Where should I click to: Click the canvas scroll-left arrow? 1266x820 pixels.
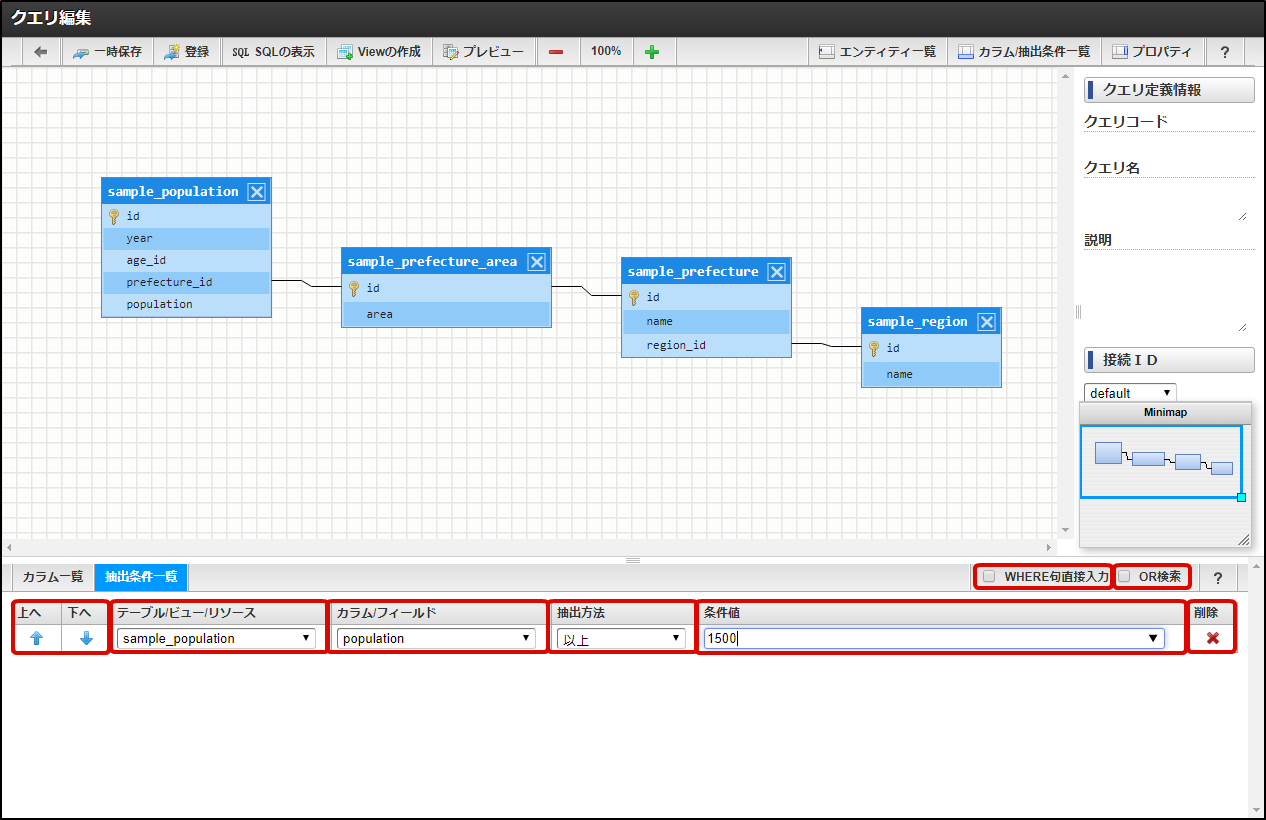(x=8, y=548)
